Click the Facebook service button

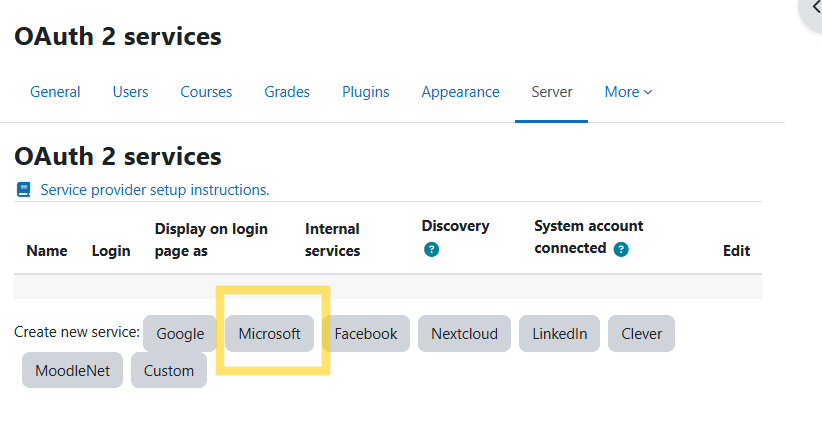[366, 334]
